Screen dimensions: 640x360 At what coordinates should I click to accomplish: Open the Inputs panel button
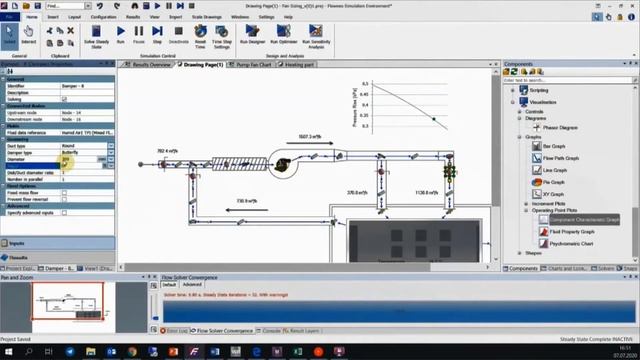[57, 243]
